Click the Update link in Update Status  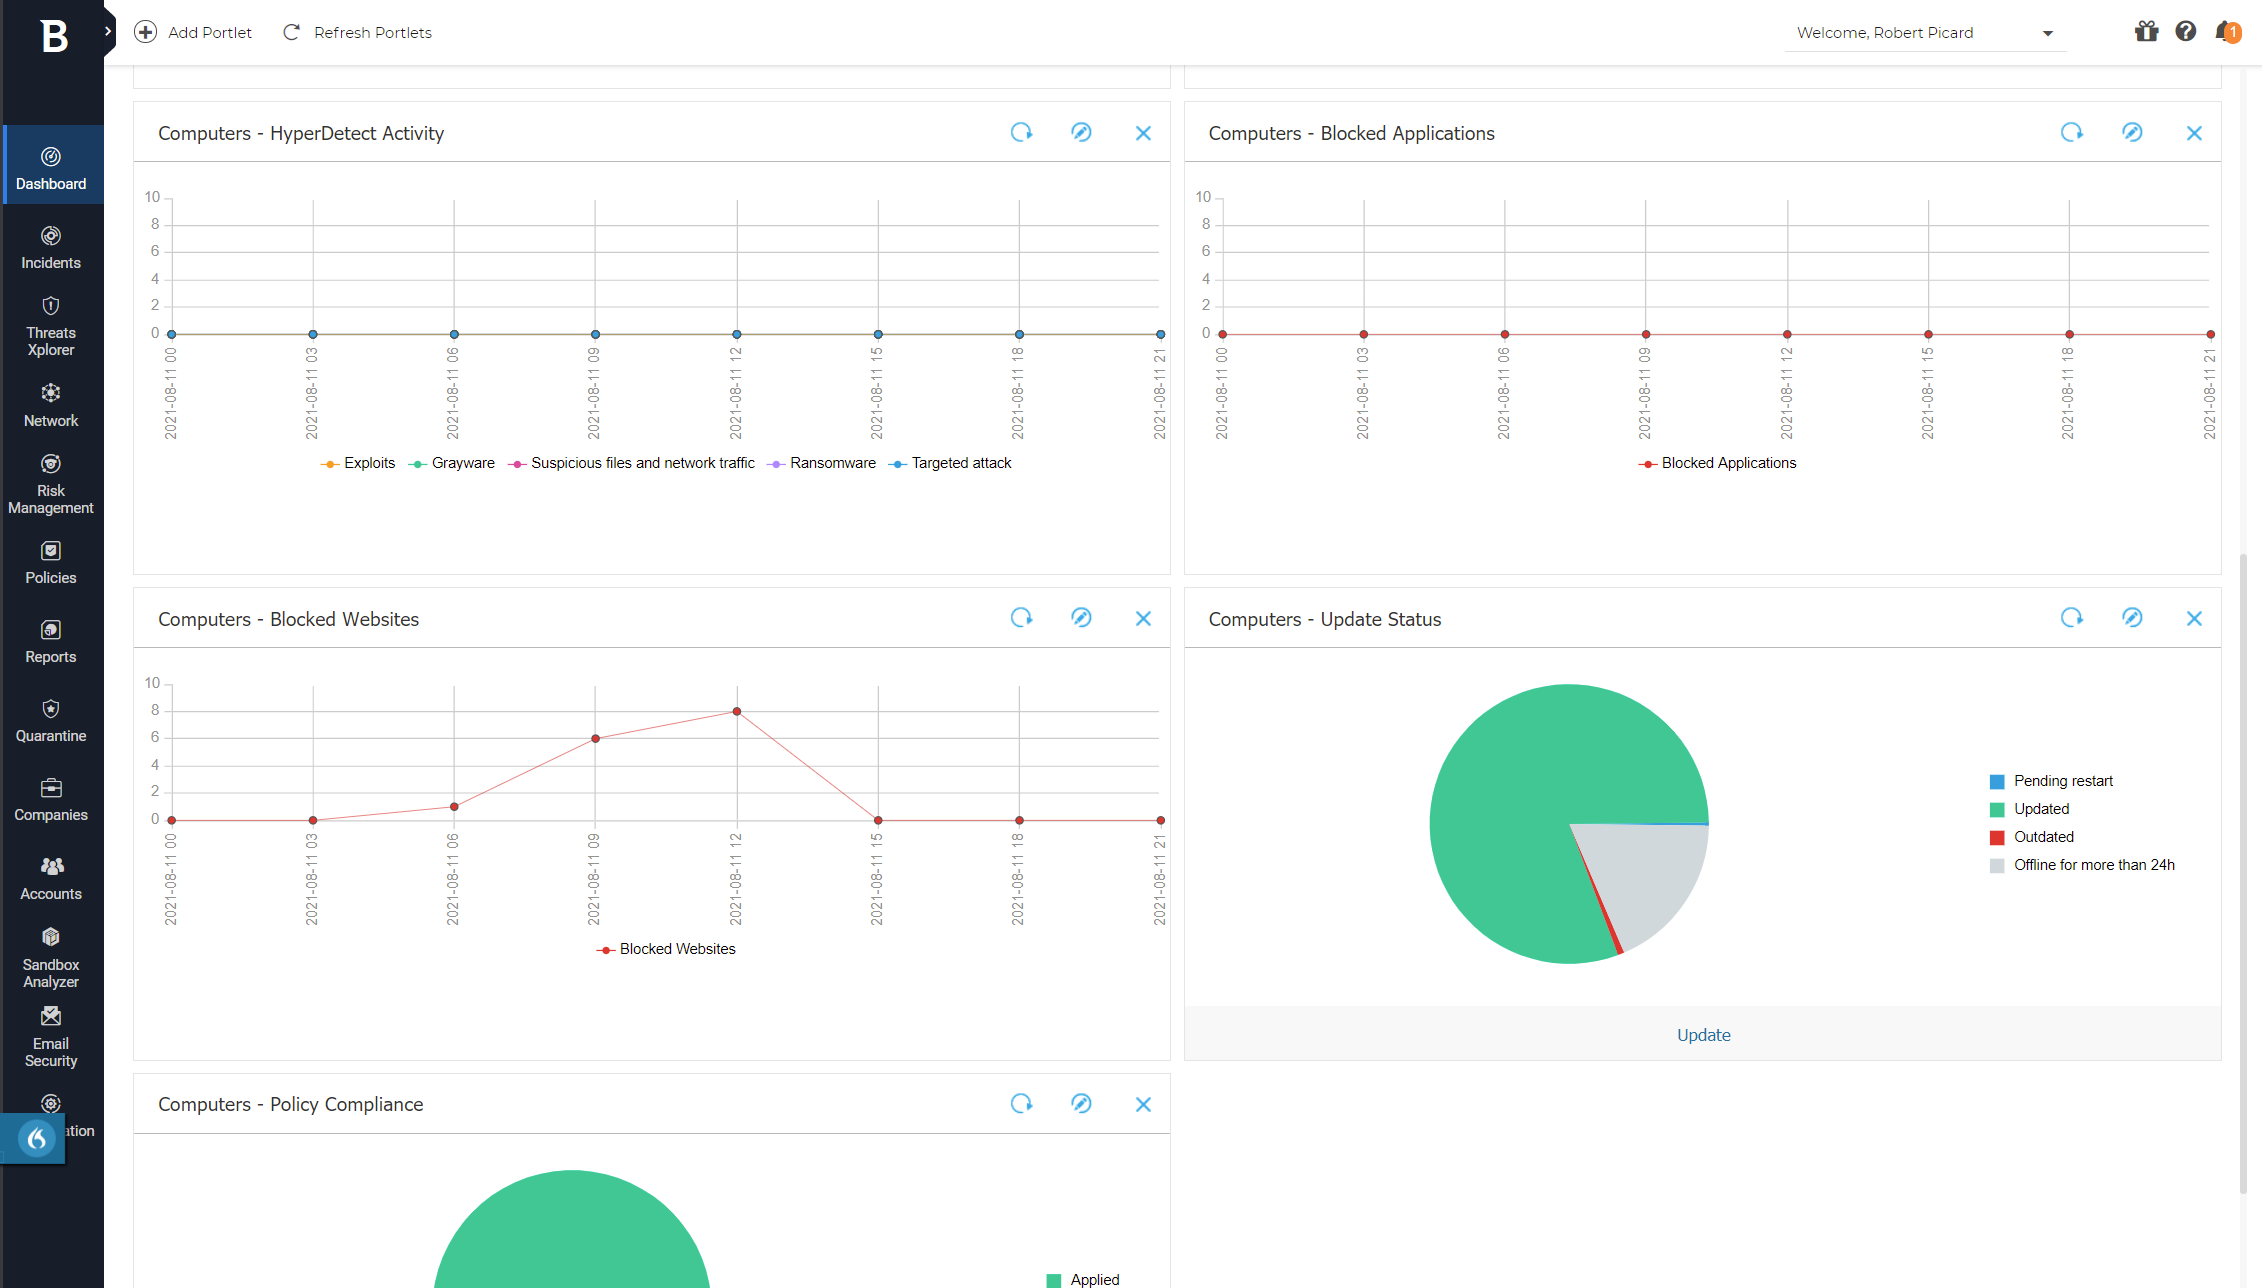click(x=1703, y=1035)
